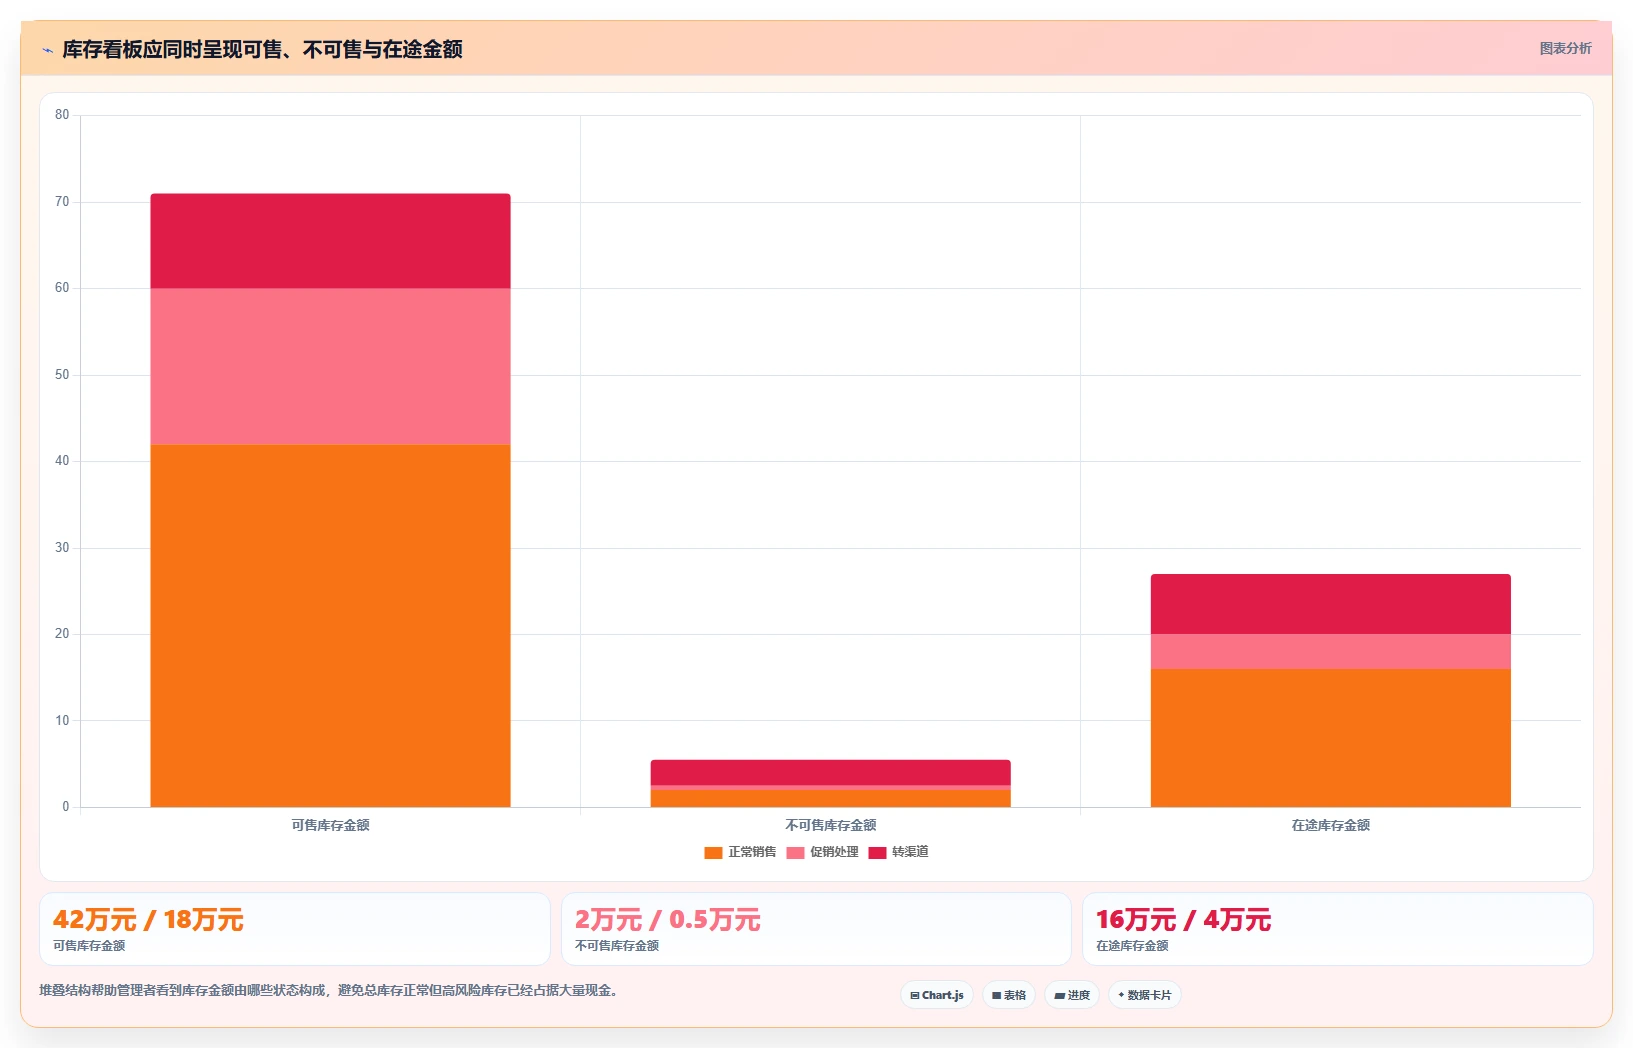Image resolution: width=1633 pixels, height=1048 pixels.
Task: Click the 在途库存金额 x-axis label
Action: click(1330, 825)
